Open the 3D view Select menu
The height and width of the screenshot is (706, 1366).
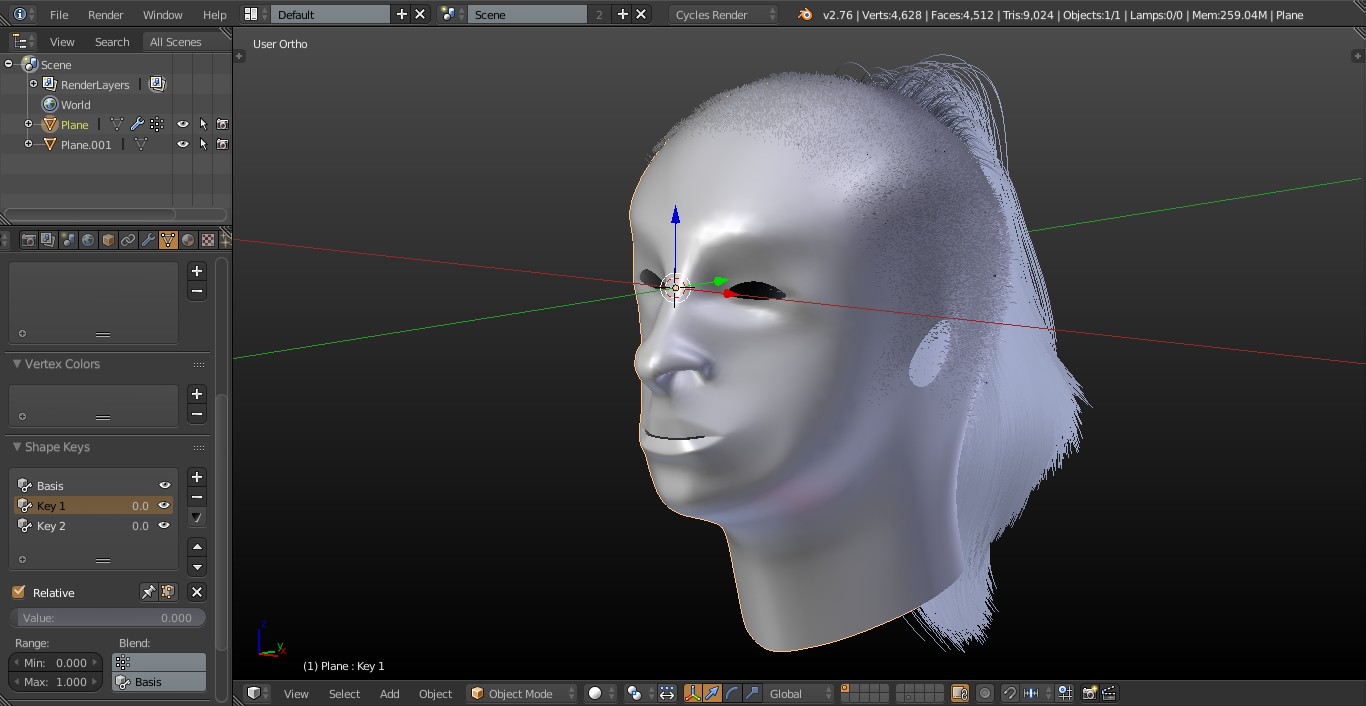[x=344, y=693]
